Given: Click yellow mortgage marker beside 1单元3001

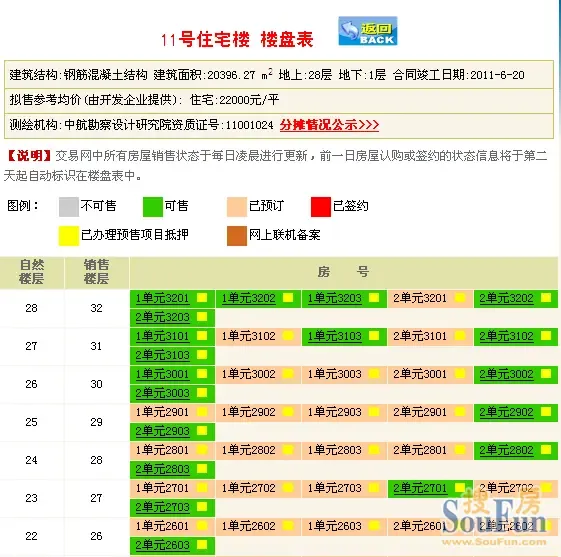Looking at the screenshot, I should tap(202, 373).
